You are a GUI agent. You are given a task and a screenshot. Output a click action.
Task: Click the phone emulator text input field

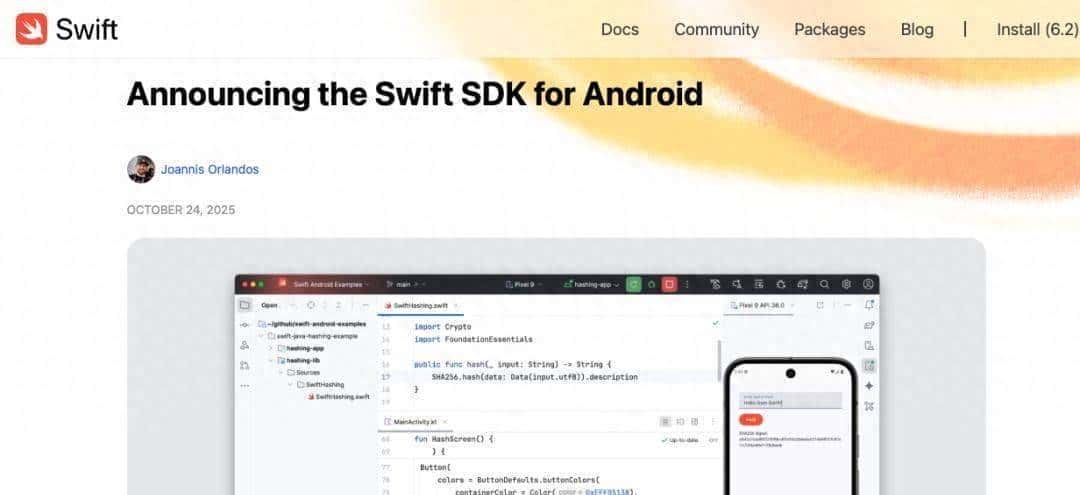pos(790,401)
